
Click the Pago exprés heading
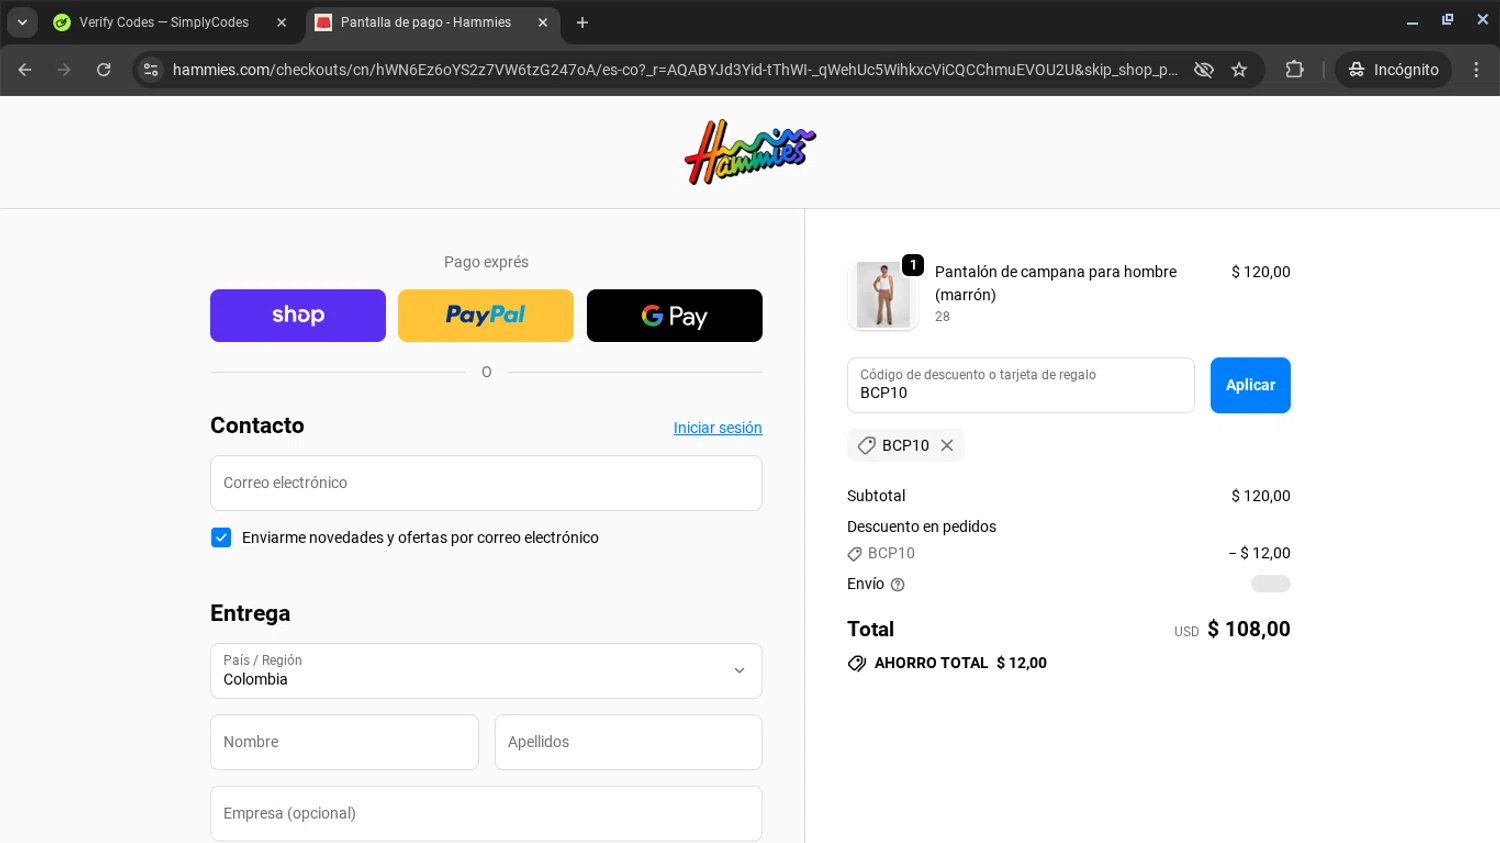point(486,262)
